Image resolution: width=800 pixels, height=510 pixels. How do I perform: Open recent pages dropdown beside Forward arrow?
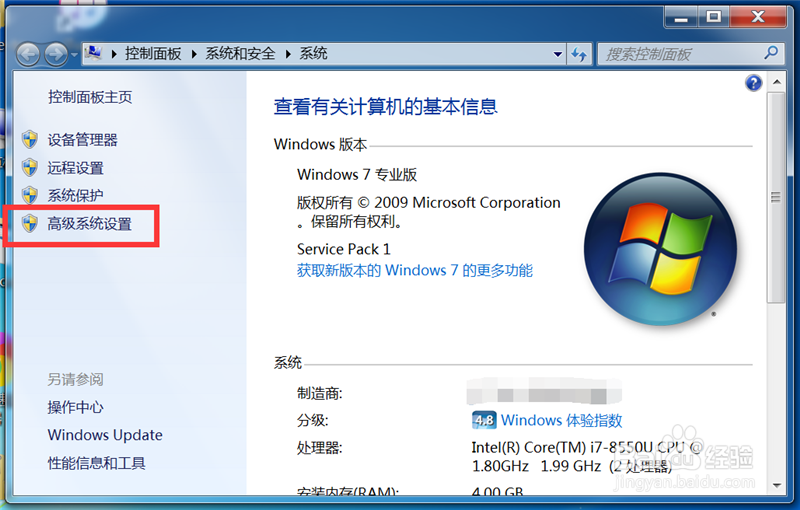74,54
